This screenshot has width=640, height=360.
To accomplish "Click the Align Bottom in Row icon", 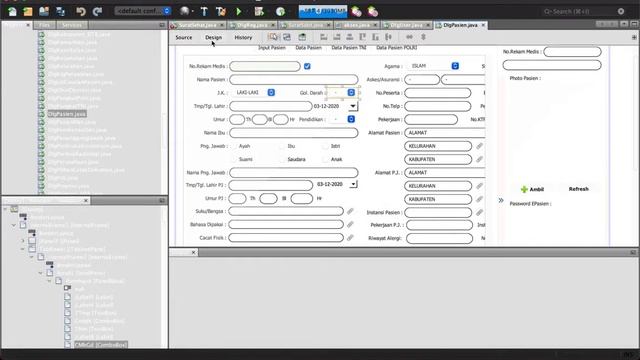I will [376, 37].
